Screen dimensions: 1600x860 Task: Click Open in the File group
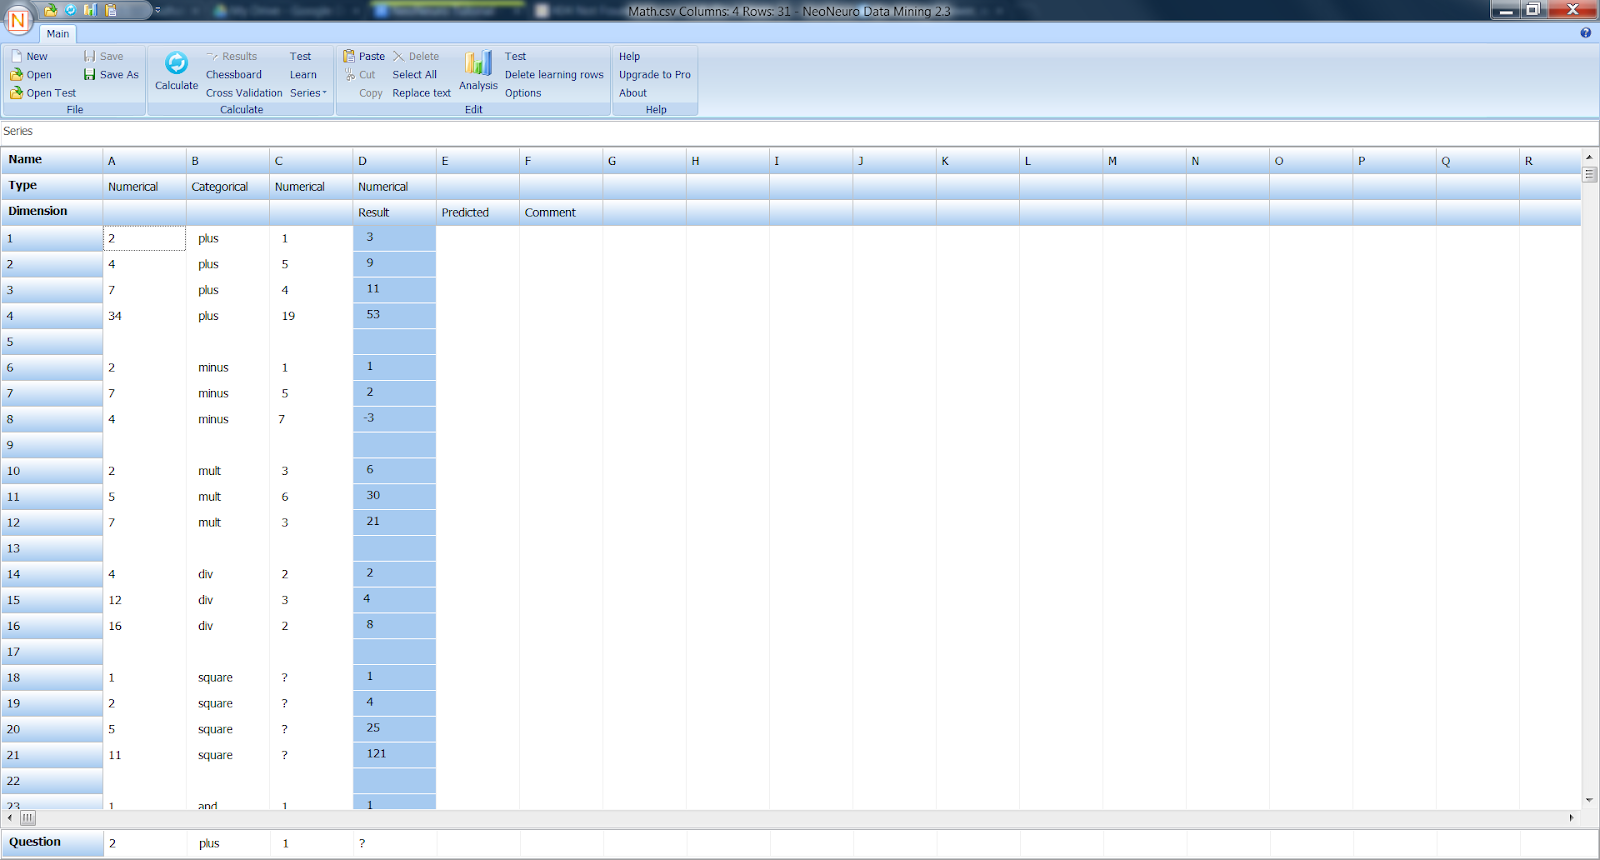[31, 75]
